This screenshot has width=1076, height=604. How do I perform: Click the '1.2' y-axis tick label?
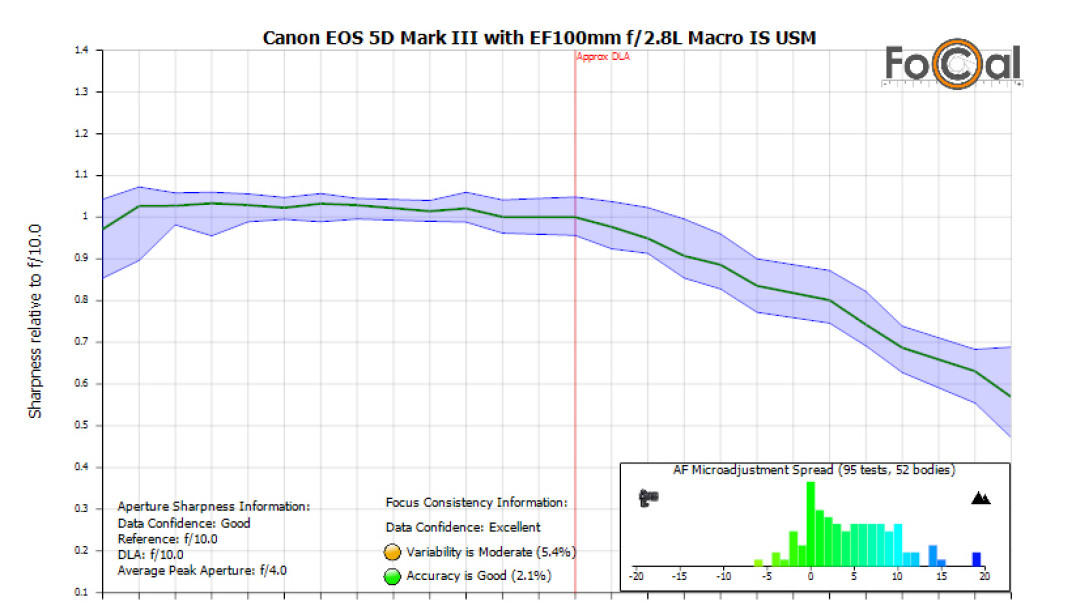[x=81, y=133]
